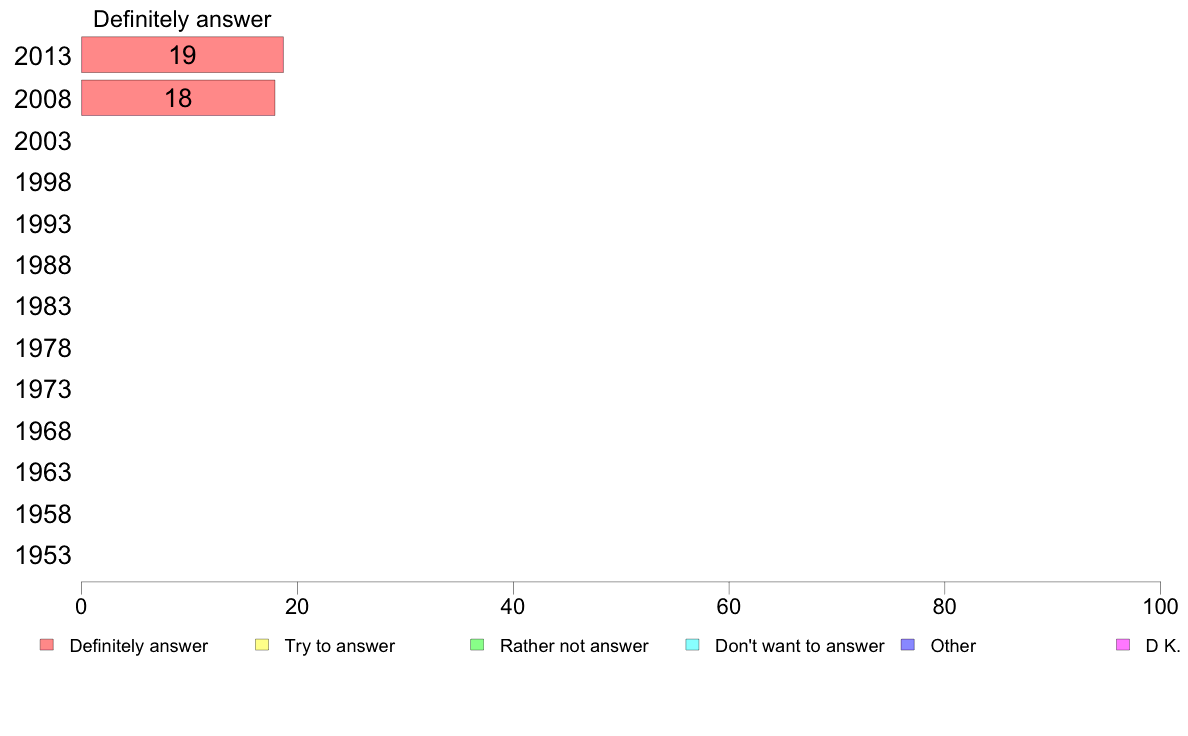Click the cyan Don't want to answer swatch
This screenshot has width=1188, height=736.
pos(692,645)
